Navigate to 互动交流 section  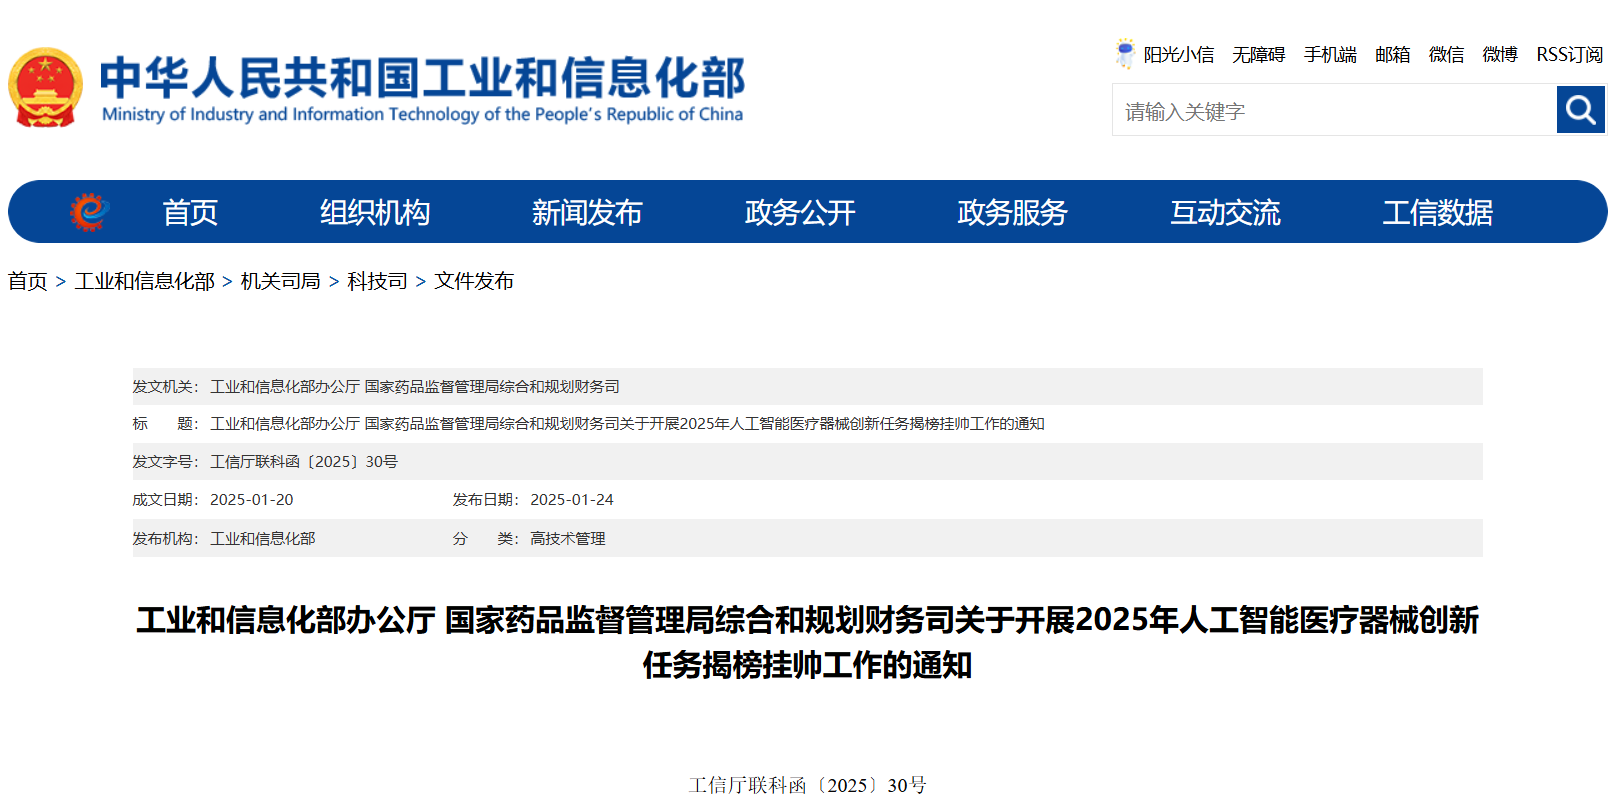(1225, 212)
